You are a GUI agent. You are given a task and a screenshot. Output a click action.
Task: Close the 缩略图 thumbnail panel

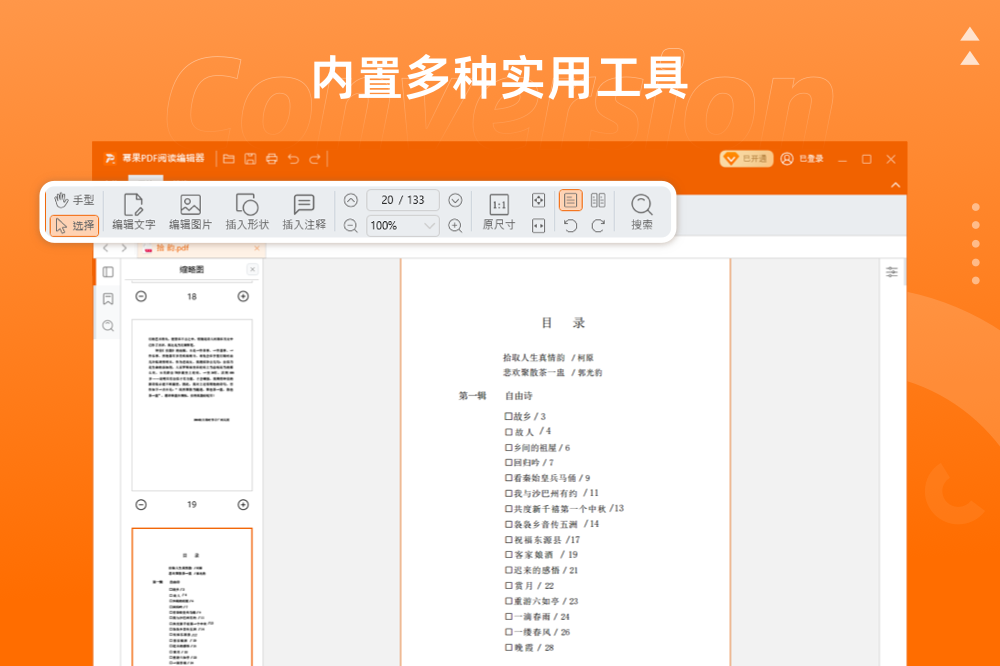[252, 270]
